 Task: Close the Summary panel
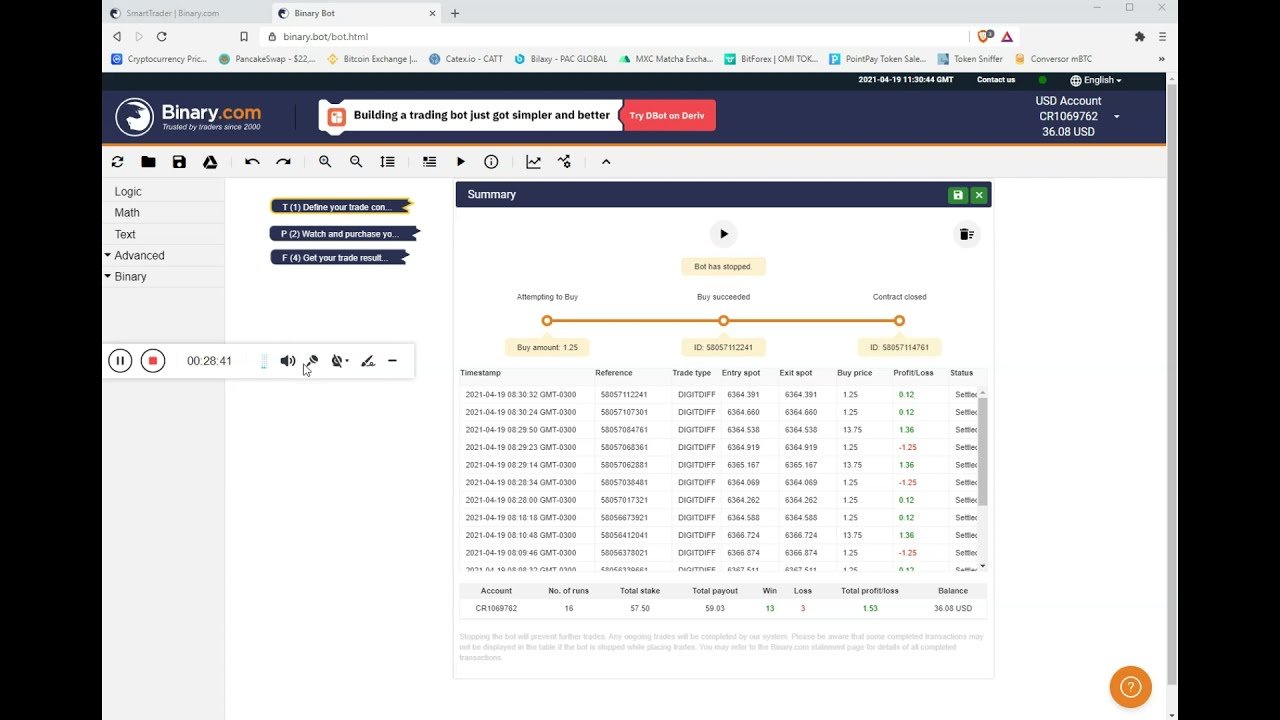tap(979, 195)
